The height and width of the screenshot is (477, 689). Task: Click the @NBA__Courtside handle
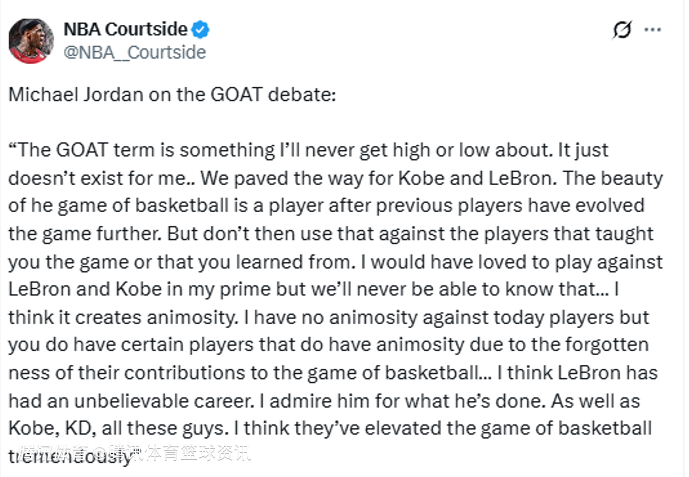135,52
